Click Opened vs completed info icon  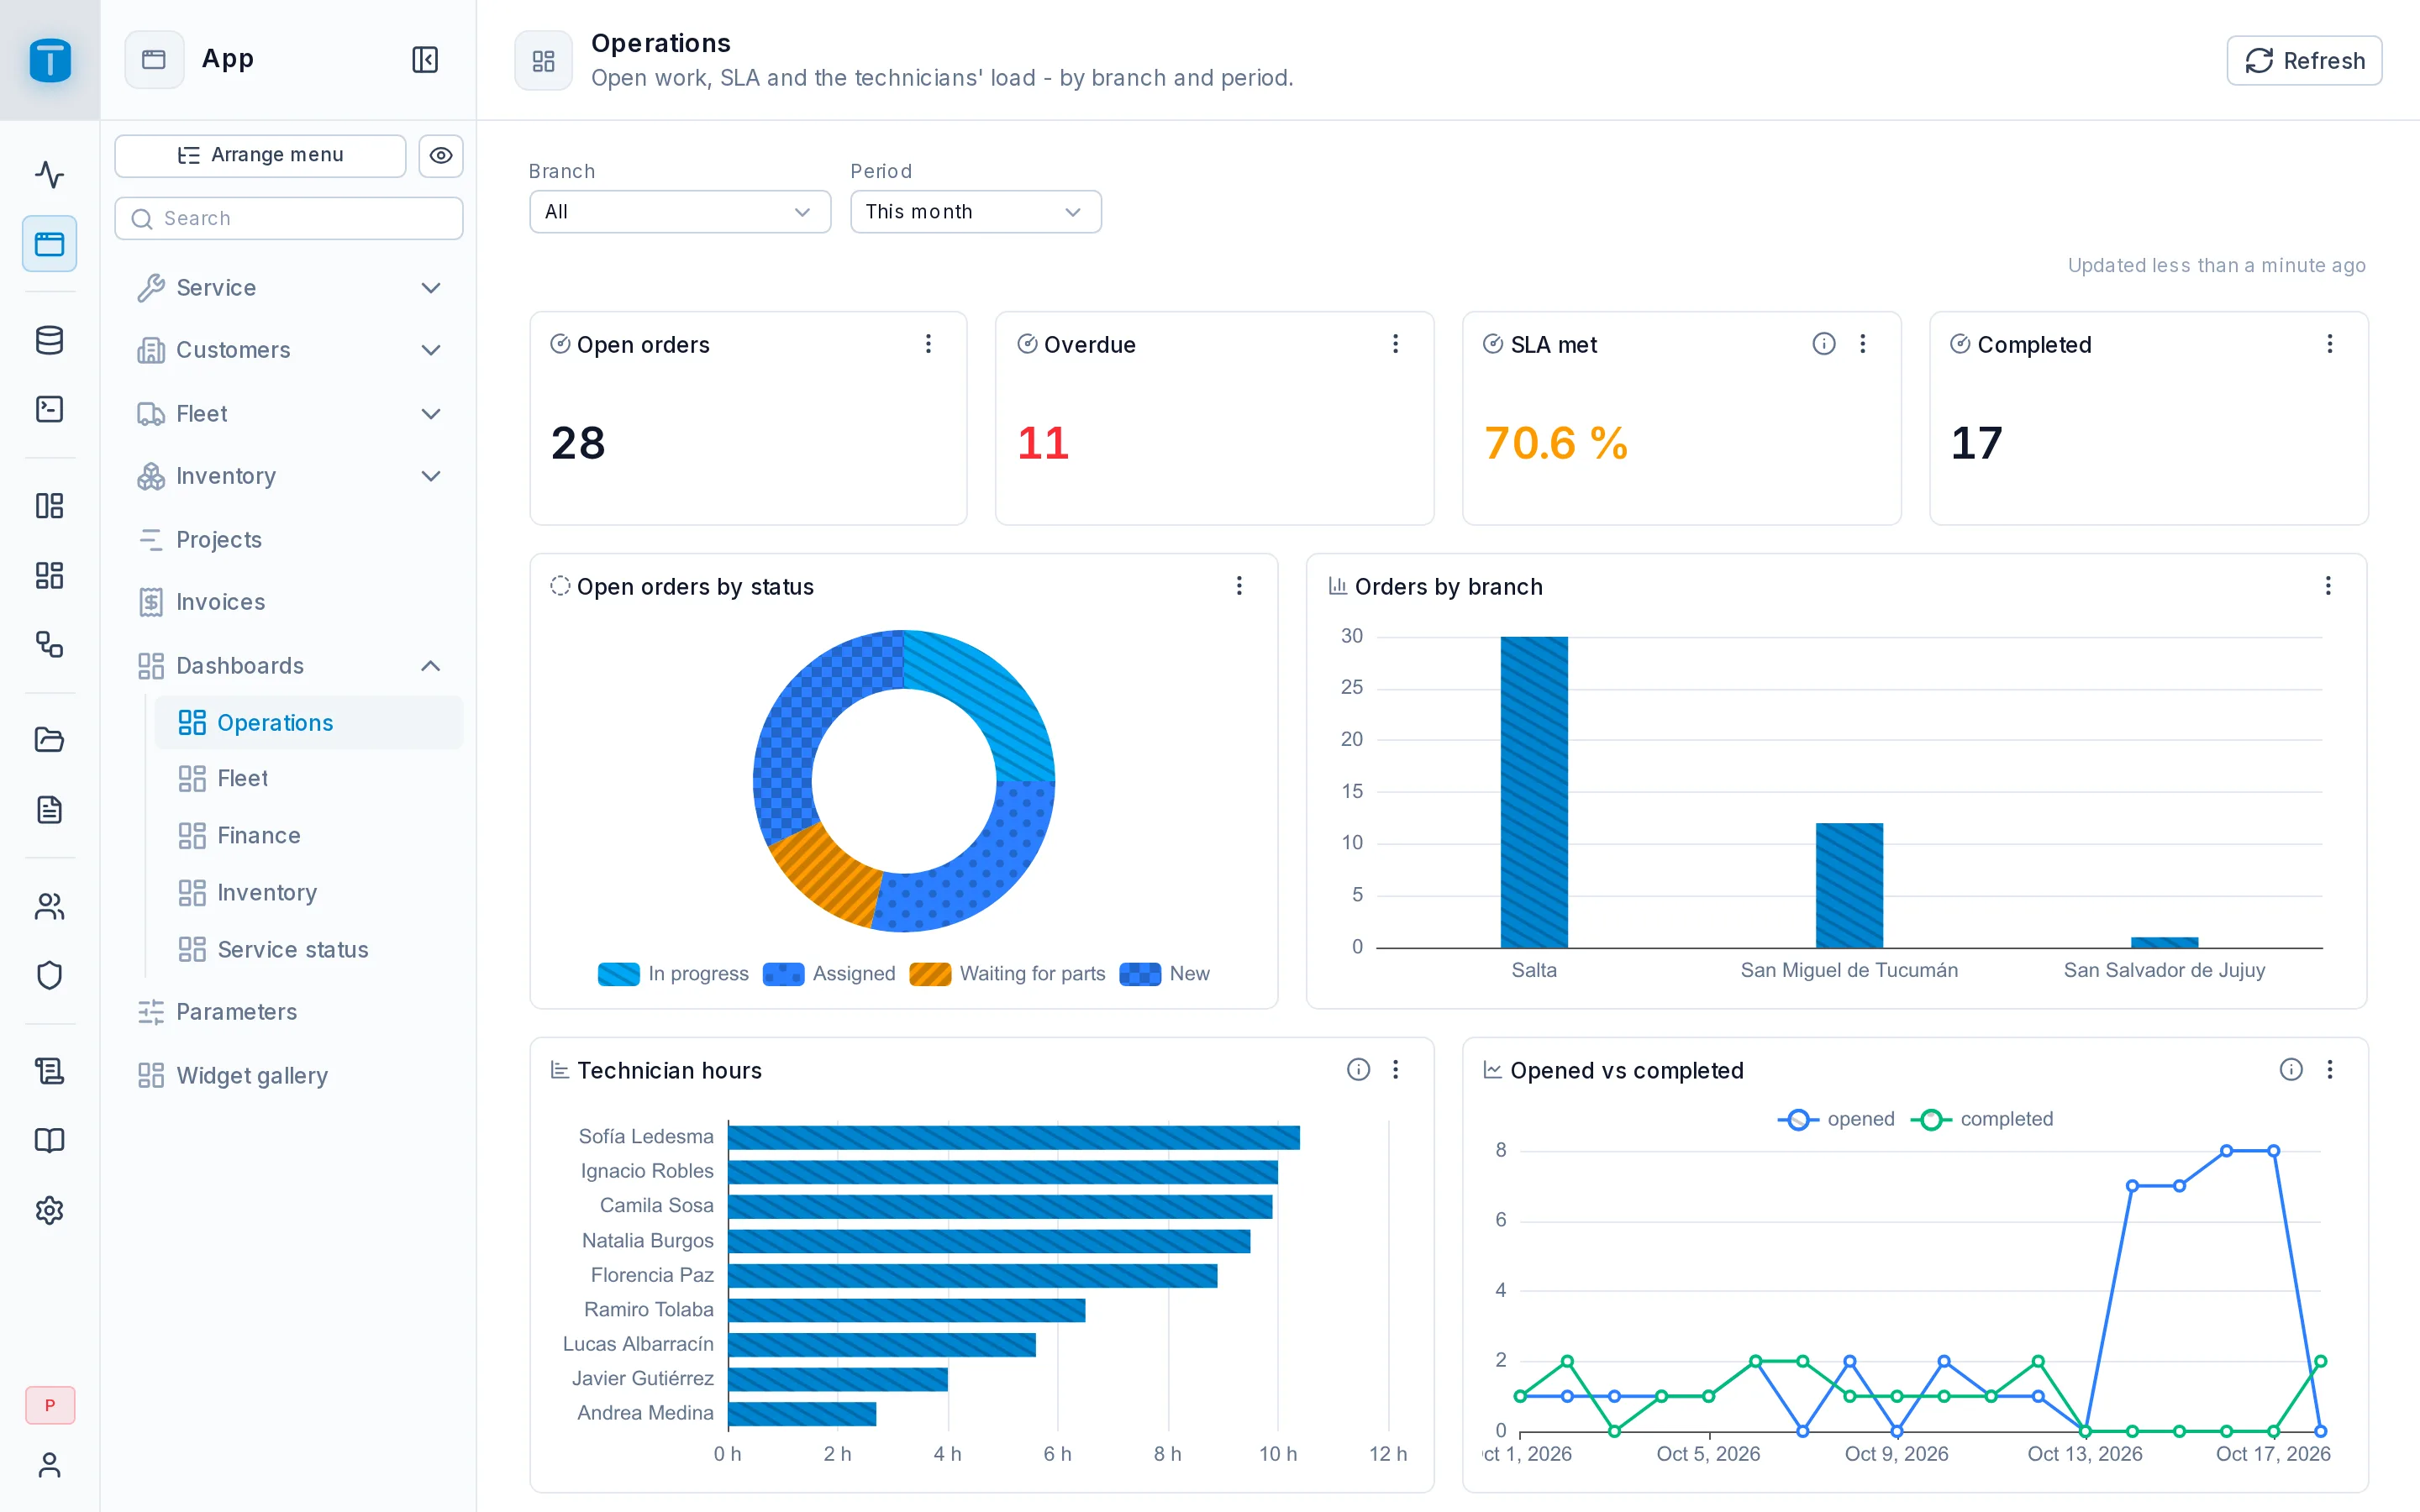2291,1069
